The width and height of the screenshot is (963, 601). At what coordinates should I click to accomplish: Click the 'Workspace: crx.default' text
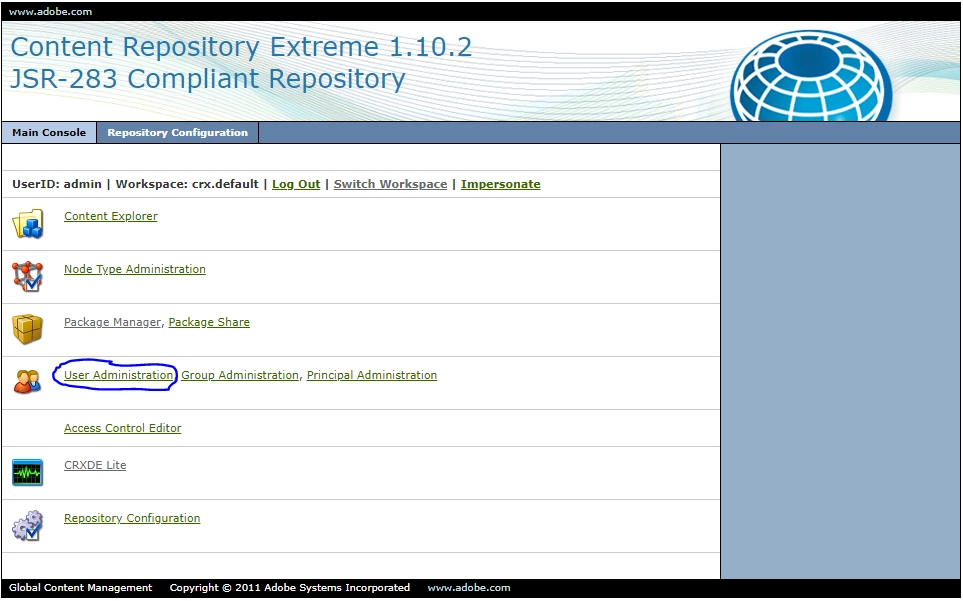click(x=187, y=184)
